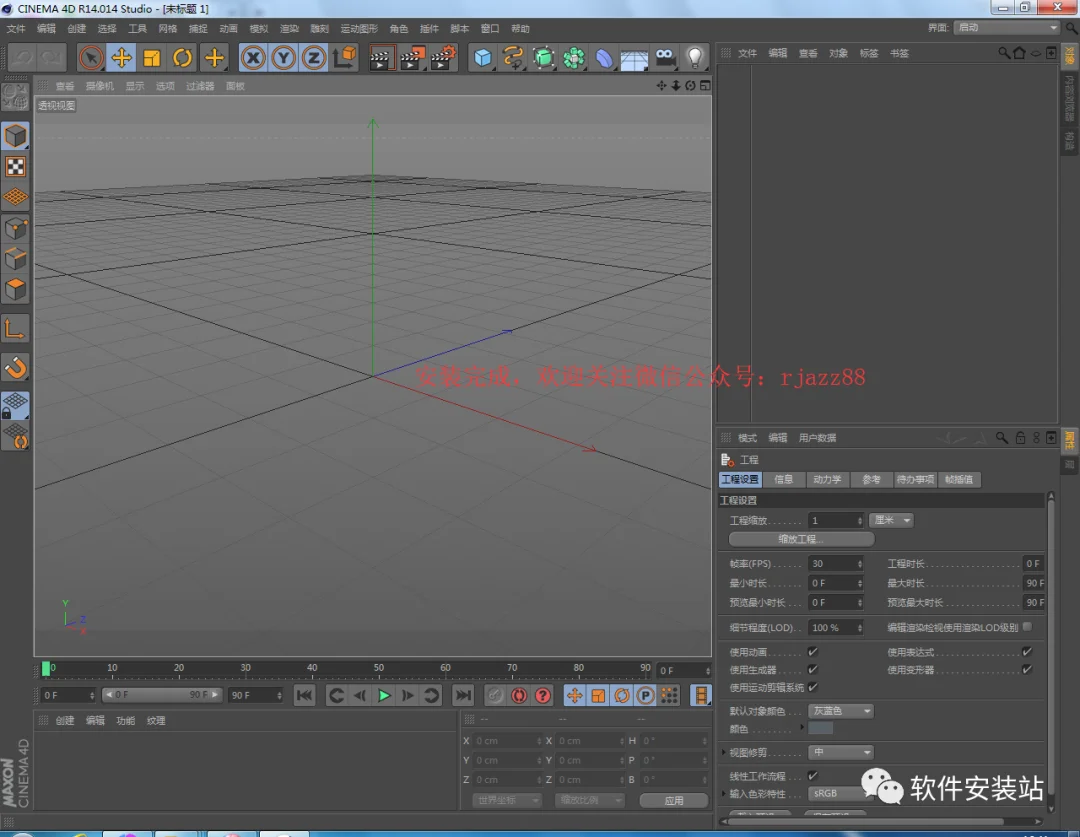Toggle the Y axis lock
1080x837 pixels.
pyautogui.click(x=283, y=58)
